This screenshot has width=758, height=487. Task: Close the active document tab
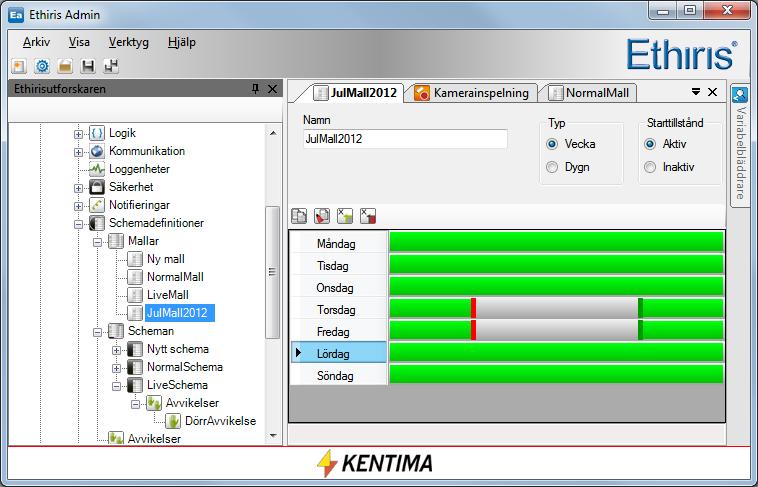tap(713, 91)
